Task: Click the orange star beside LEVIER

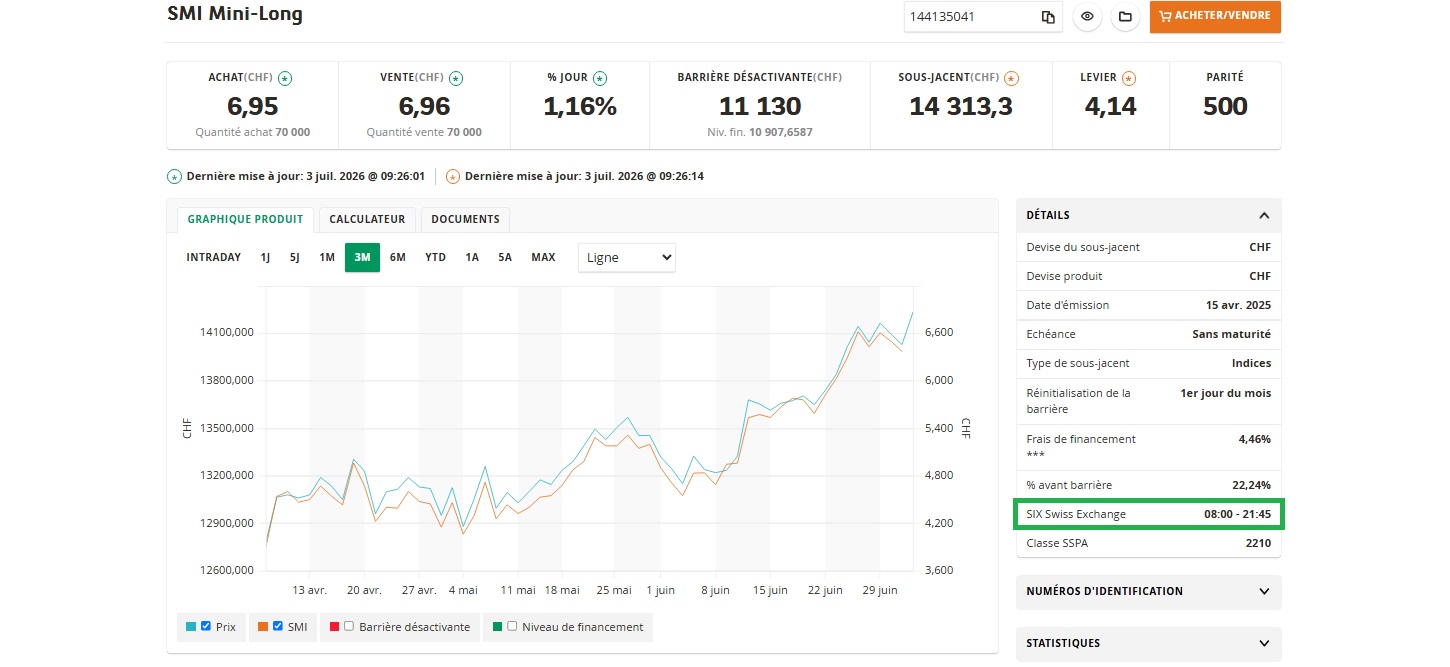Action: point(1129,78)
